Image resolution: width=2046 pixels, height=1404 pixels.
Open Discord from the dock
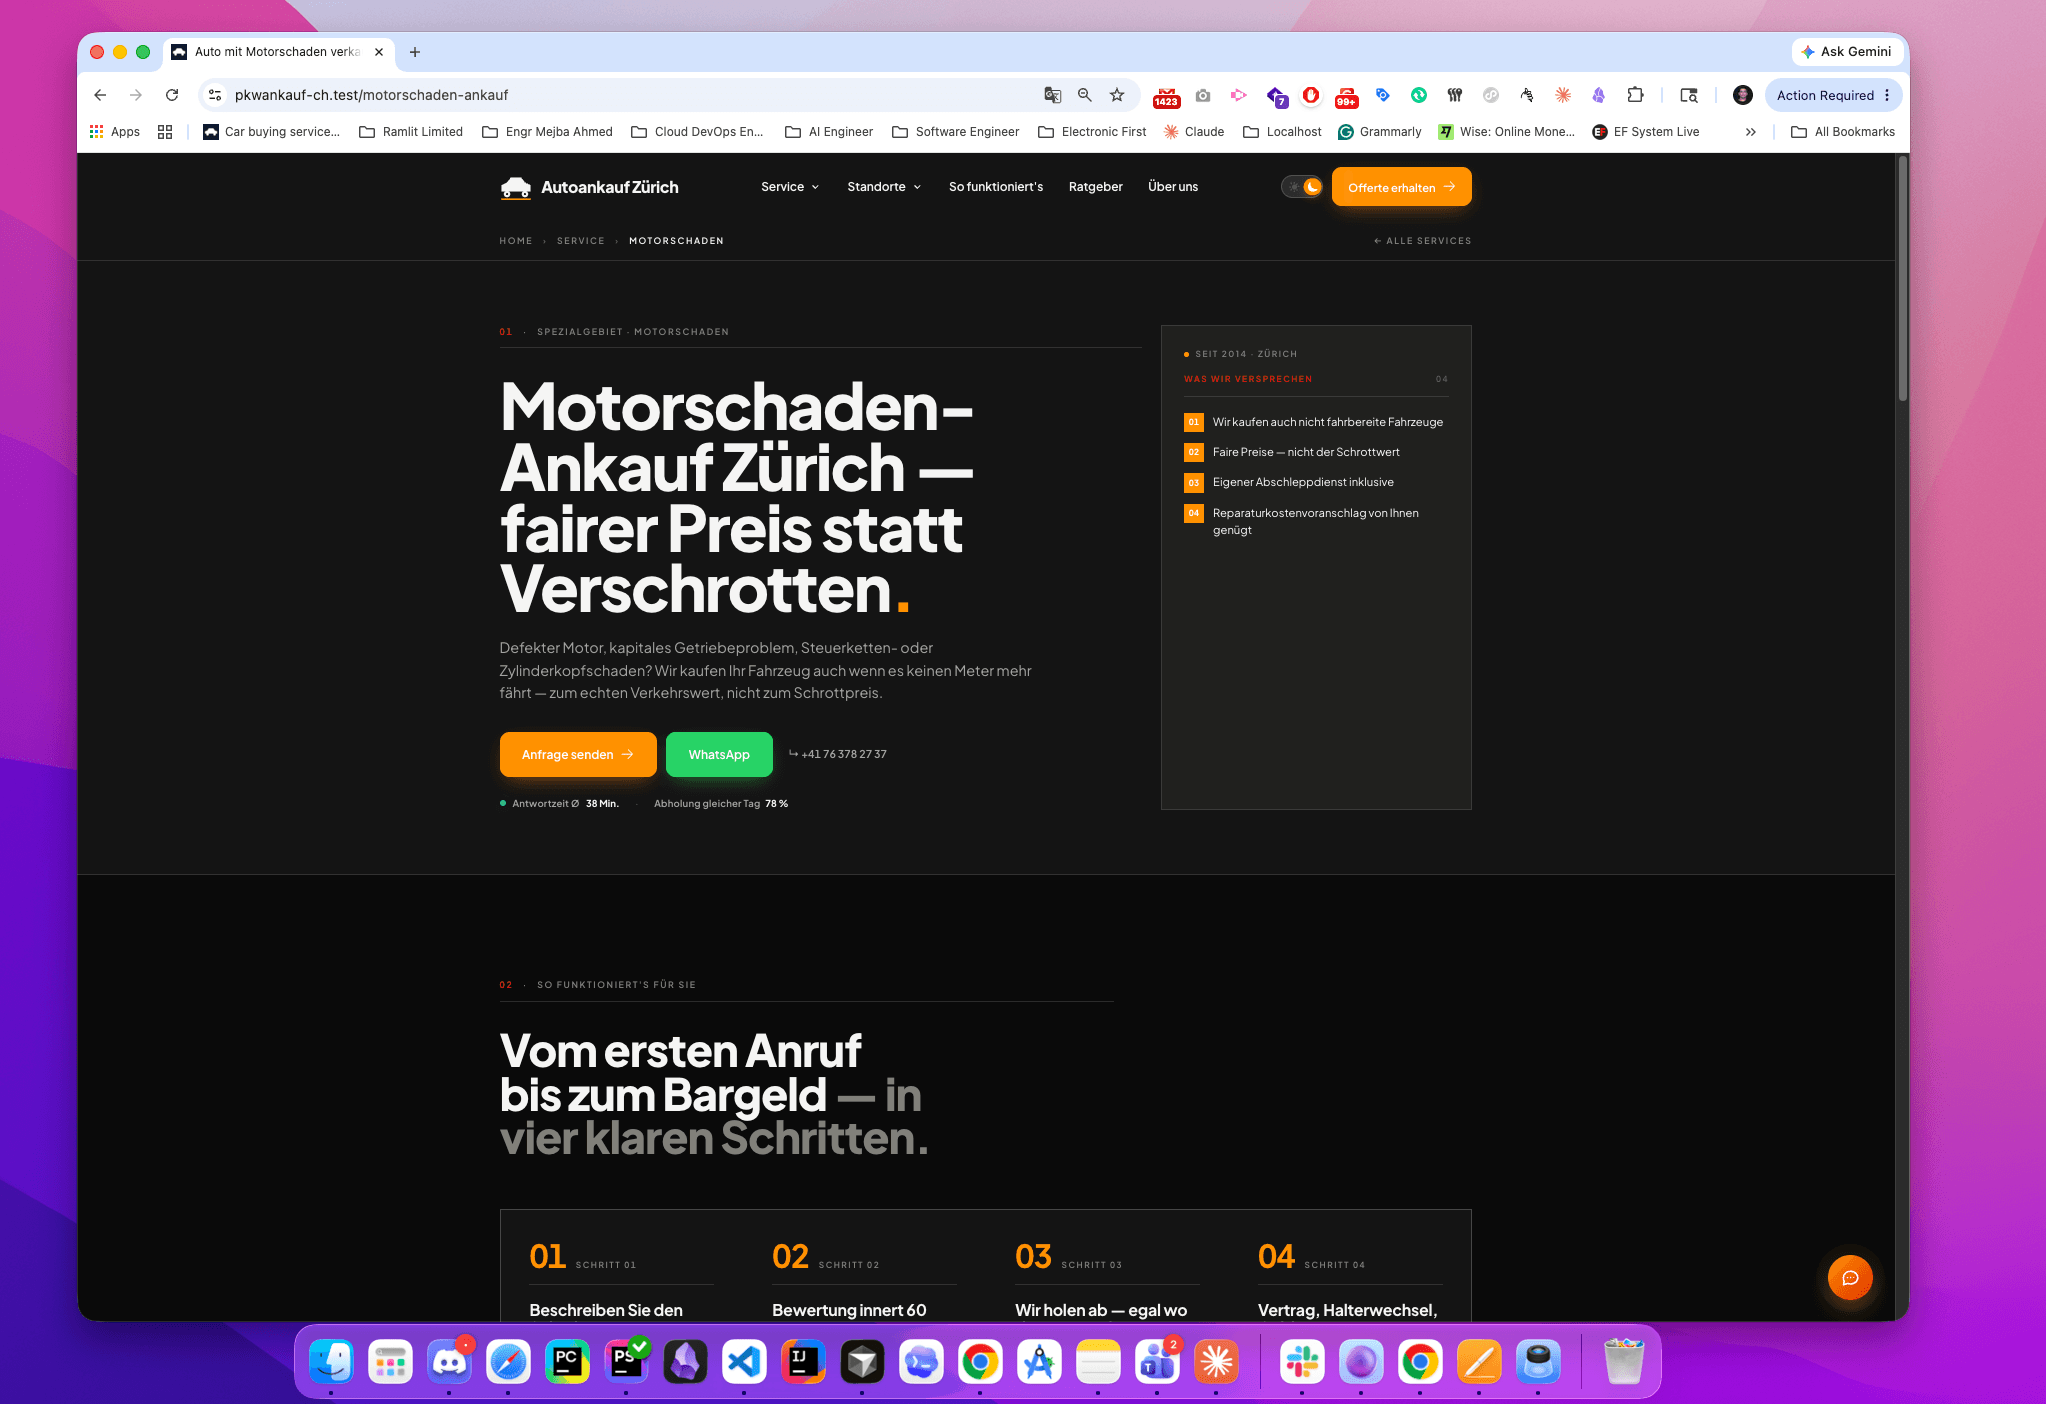coord(449,1361)
